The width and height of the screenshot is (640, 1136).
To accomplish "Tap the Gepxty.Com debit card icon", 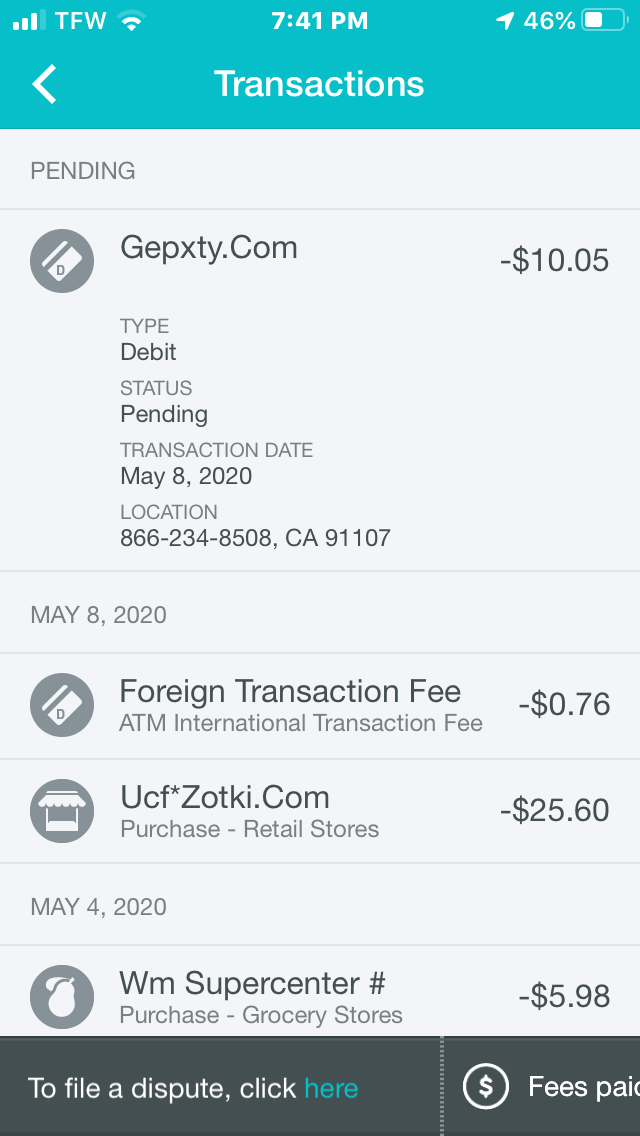I will pyautogui.click(x=62, y=261).
